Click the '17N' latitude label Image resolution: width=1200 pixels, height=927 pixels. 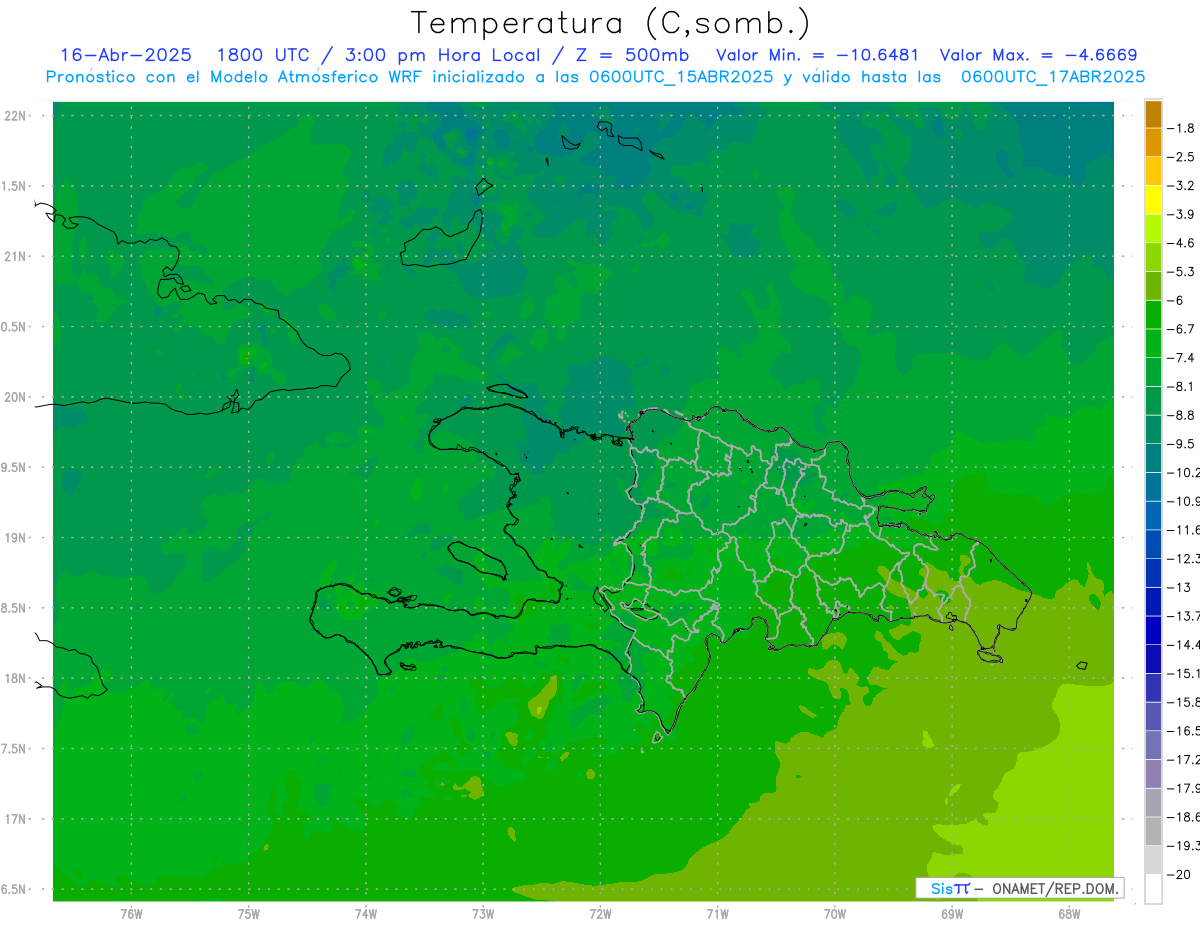[16, 819]
